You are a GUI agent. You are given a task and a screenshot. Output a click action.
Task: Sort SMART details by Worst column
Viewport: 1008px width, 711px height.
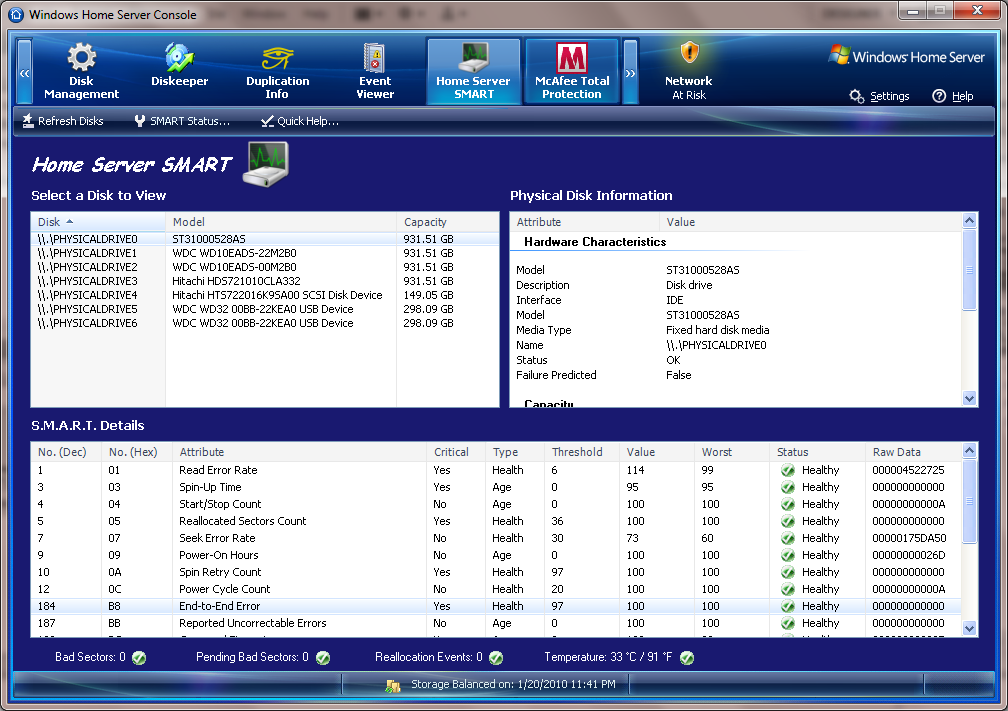tap(732, 452)
